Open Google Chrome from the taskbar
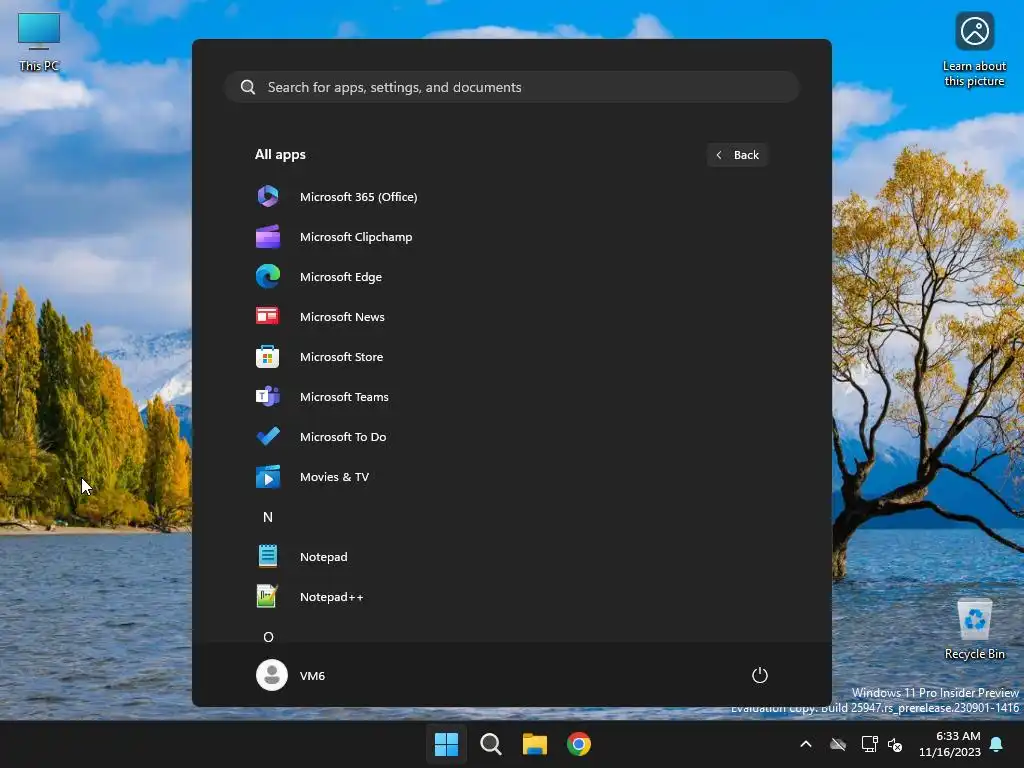This screenshot has width=1024, height=768. tap(579, 744)
